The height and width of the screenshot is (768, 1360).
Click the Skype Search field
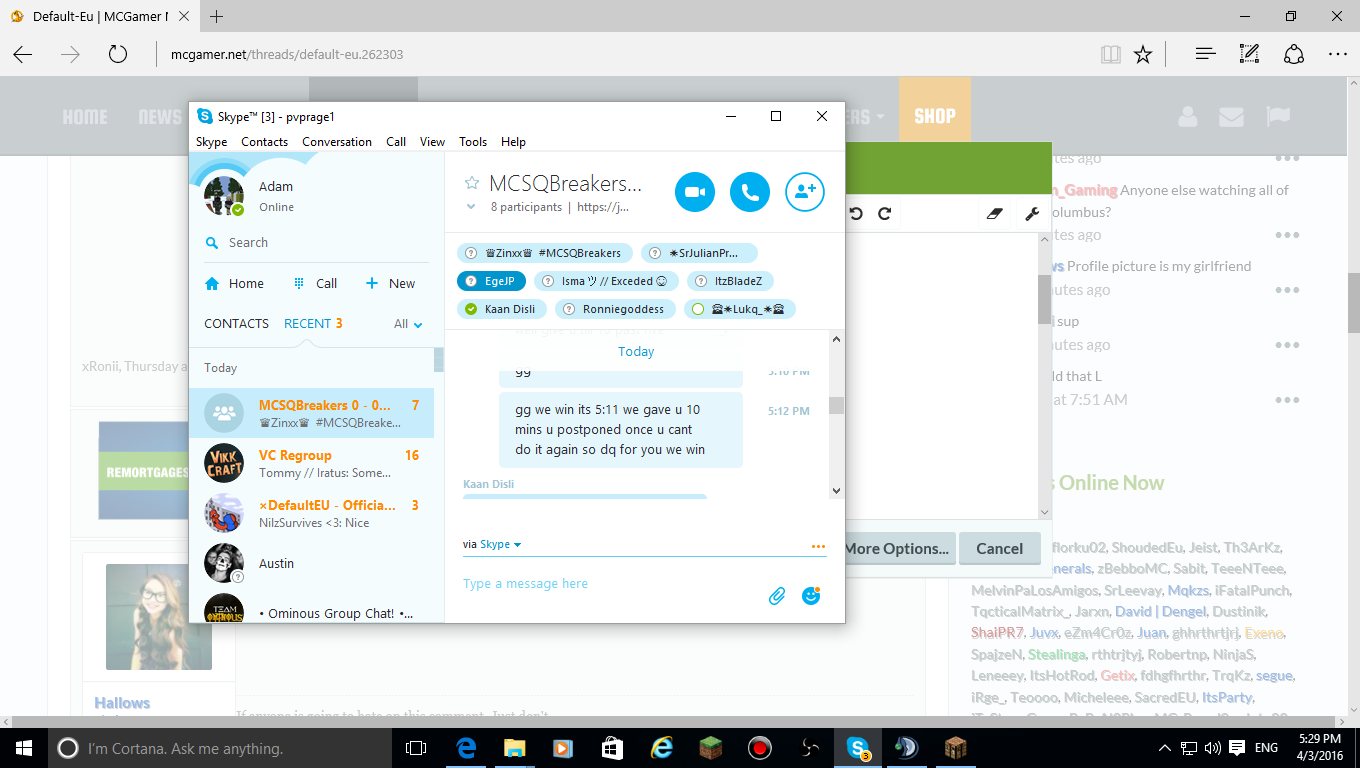click(x=316, y=243)
